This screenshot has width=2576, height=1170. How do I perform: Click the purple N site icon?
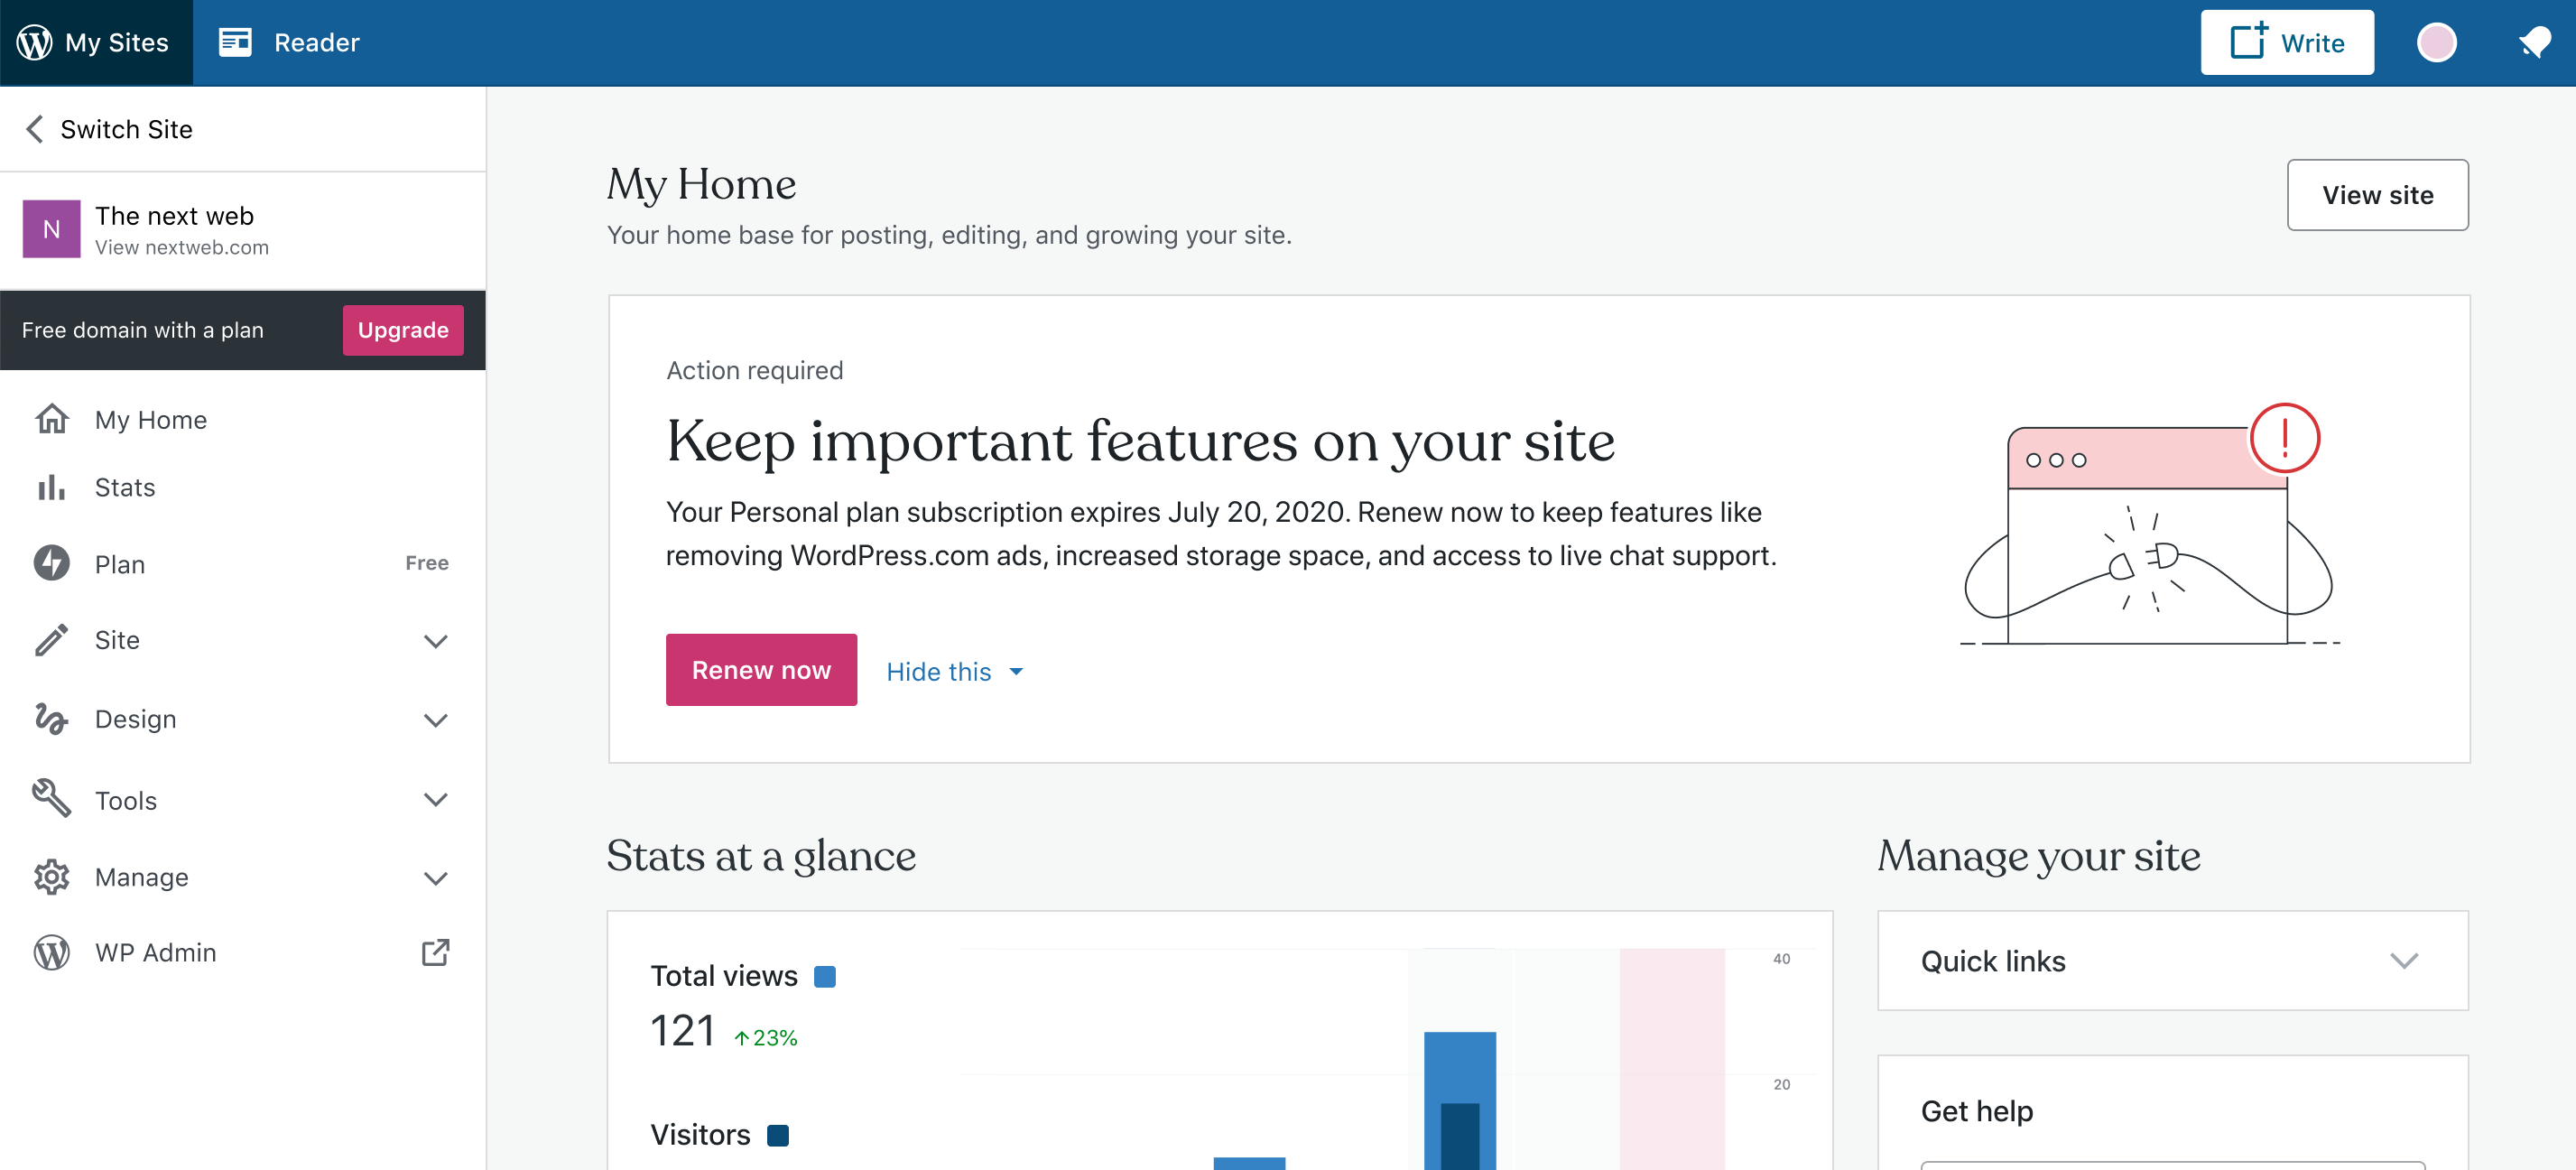pos(51,229)
